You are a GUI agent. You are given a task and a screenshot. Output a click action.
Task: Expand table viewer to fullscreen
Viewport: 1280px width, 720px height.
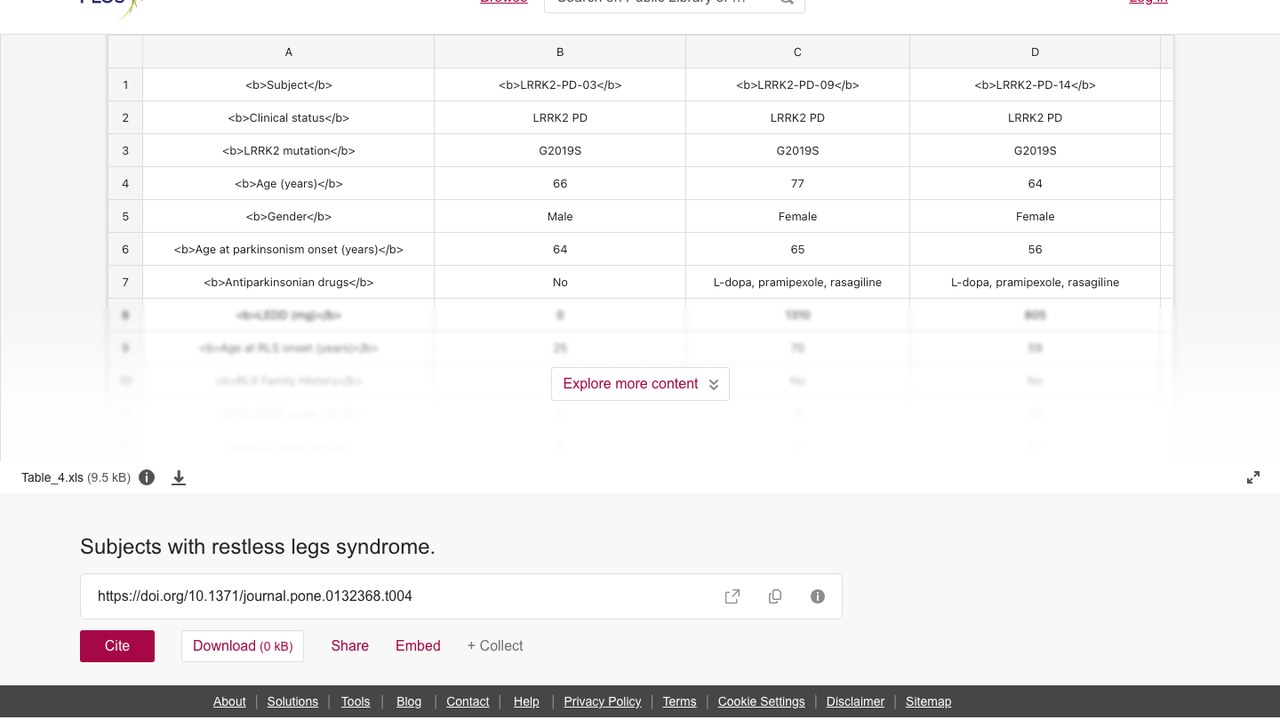[1253, 478]
